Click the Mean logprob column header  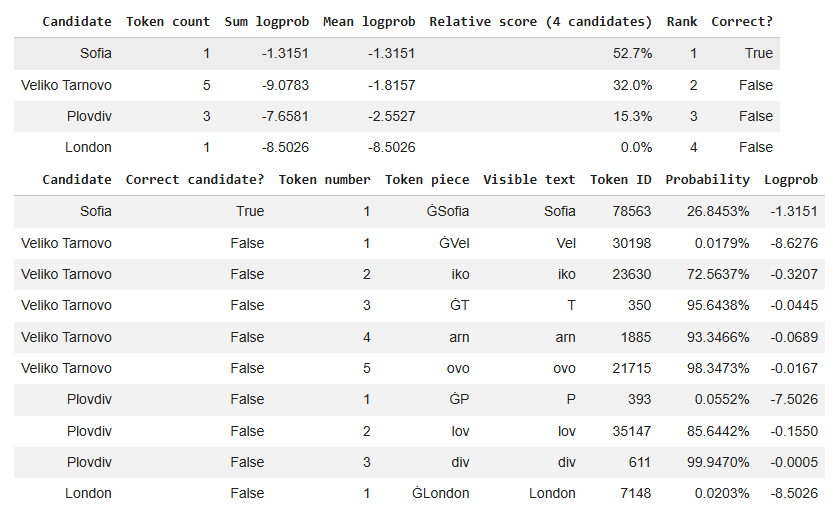pyautogui.click(x=369, y=22)
